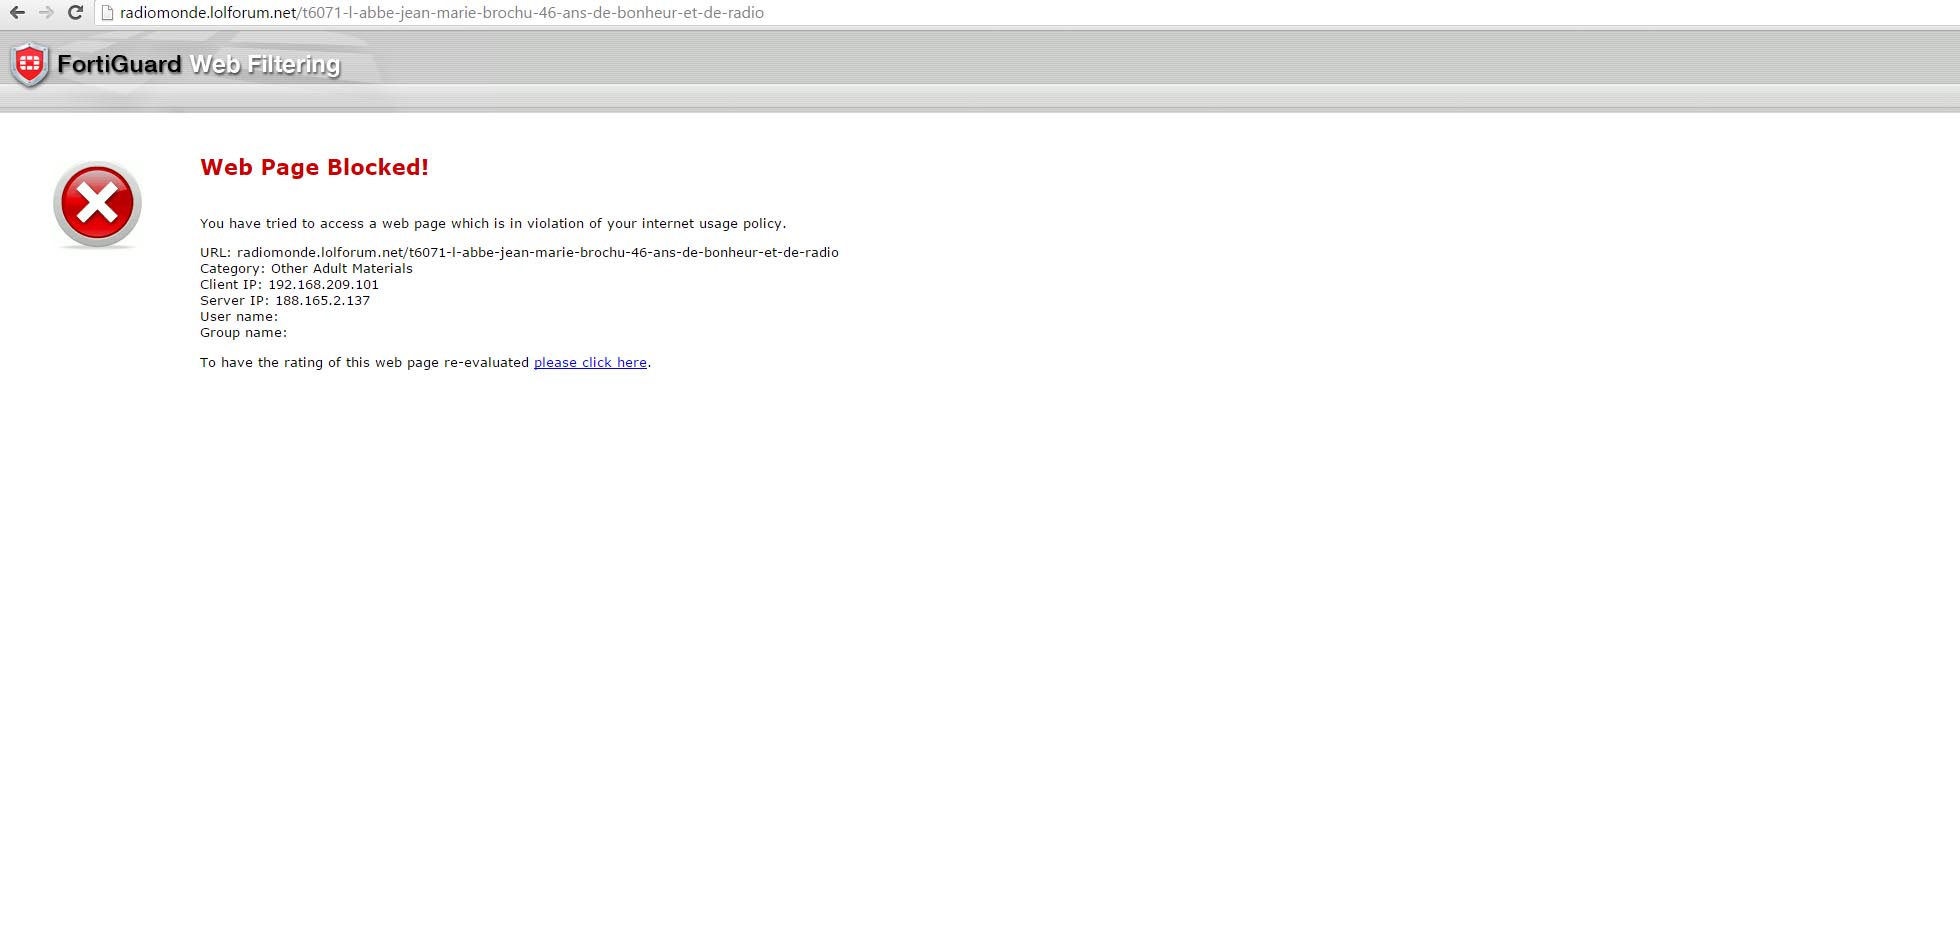Screen dimensions: 1960x926
Task: Click the 'Group name:' label
Action: tap(243, 333)
